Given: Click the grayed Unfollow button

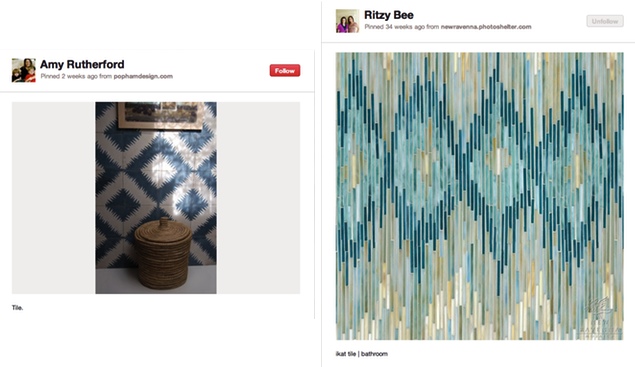Looking at the screenshot, I should (x=605, y=21).
